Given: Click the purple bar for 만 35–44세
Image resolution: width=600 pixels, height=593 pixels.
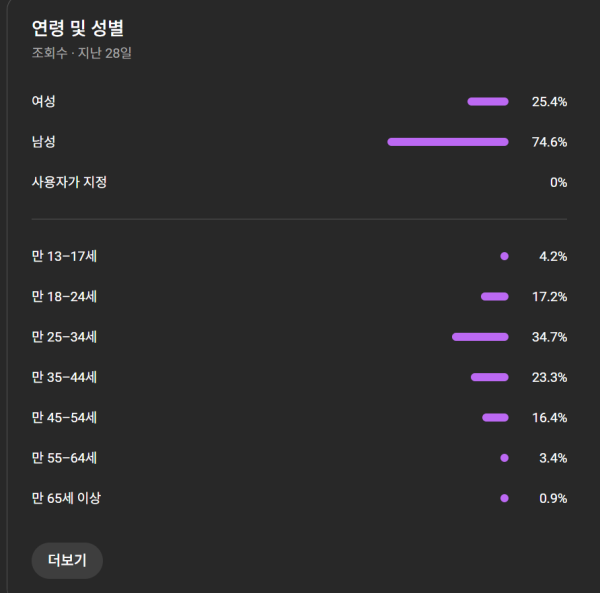Looking at the screenshot, I should (x=490, y=377).
